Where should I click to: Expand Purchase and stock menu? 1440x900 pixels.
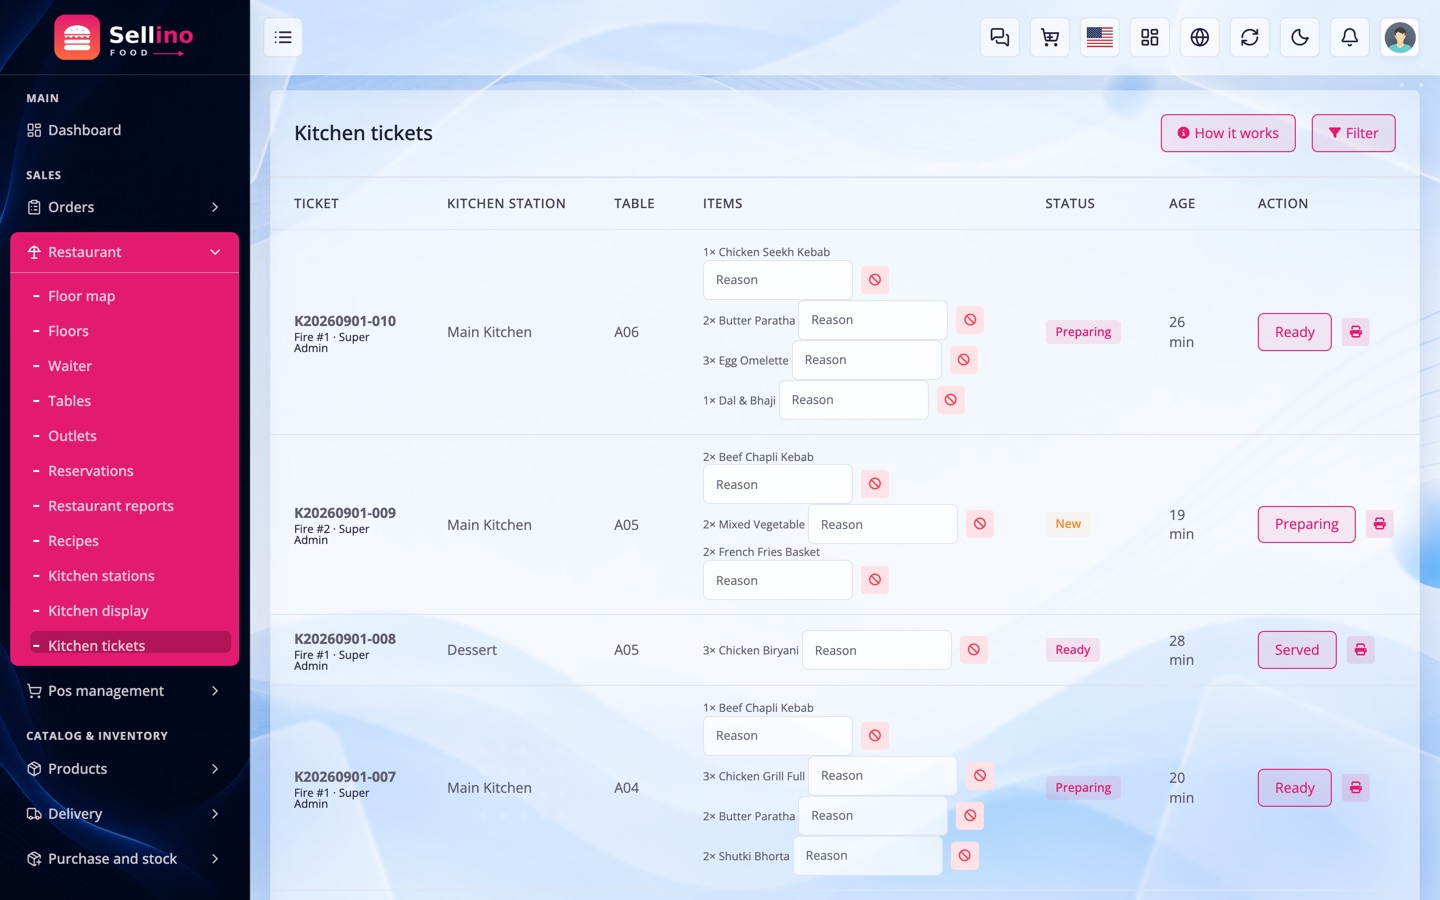click(125, 859)
